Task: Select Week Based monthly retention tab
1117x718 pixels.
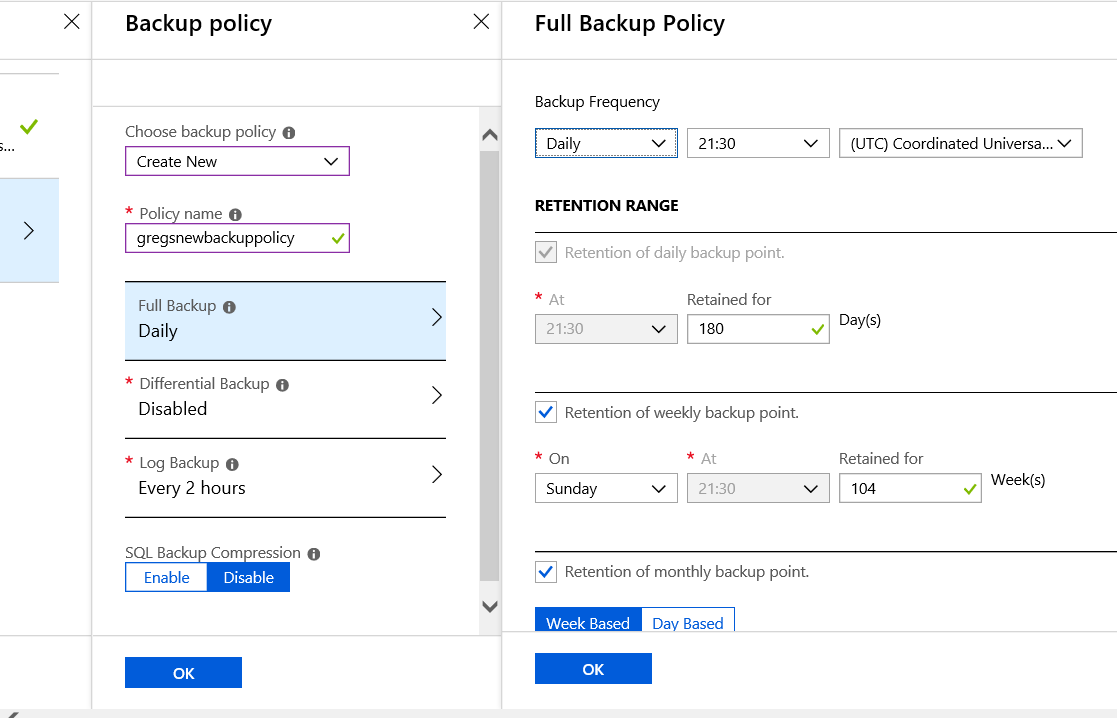Action: pos(588,620)
